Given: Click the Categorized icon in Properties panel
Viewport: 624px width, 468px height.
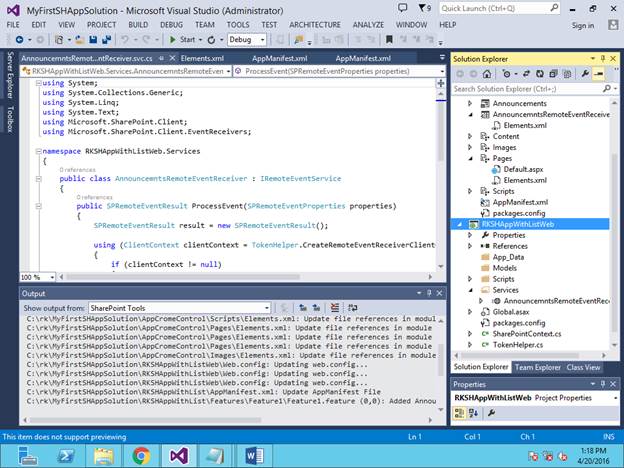Looking at the screenshot, I should (x=459, y=413).
